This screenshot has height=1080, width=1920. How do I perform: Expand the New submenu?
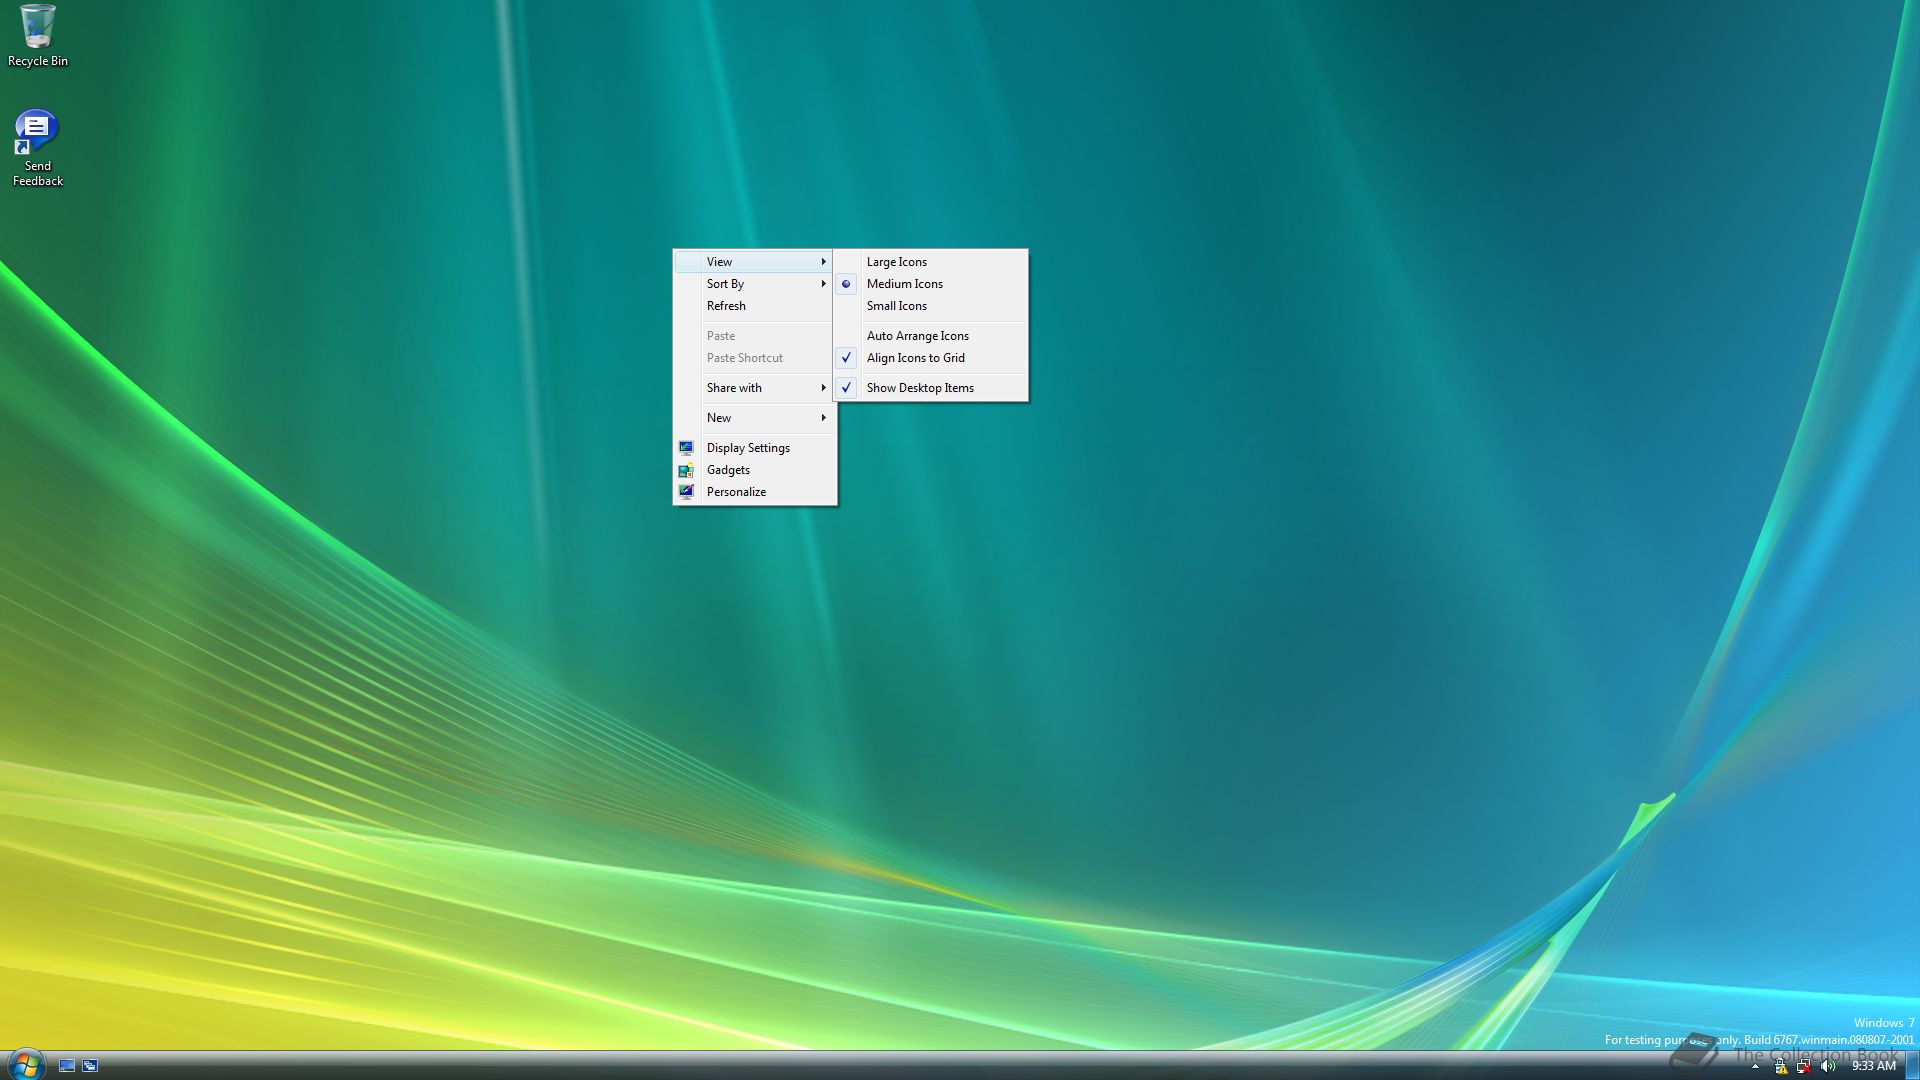[754, 418]
